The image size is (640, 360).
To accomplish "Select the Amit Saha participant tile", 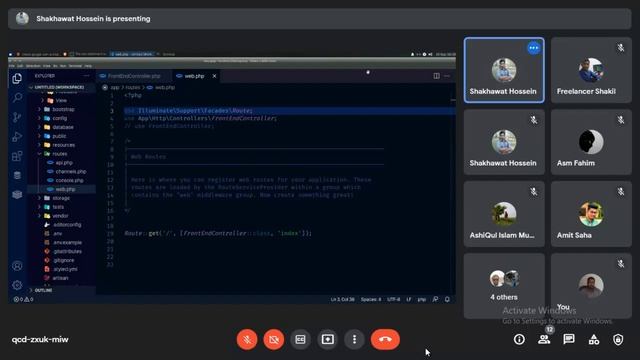I will (x=591, y=213).
